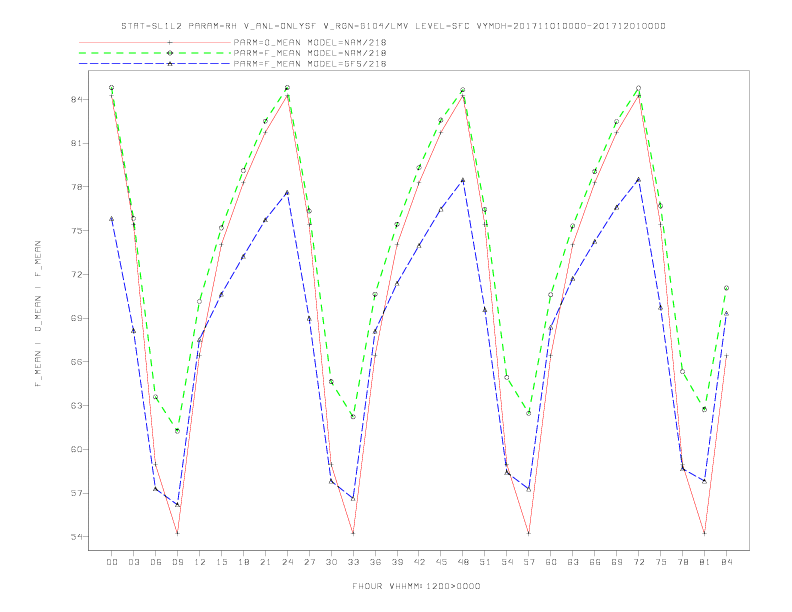Click the y-axis tick label 78
Screen dimensions: 792x612
coord(76,187)
